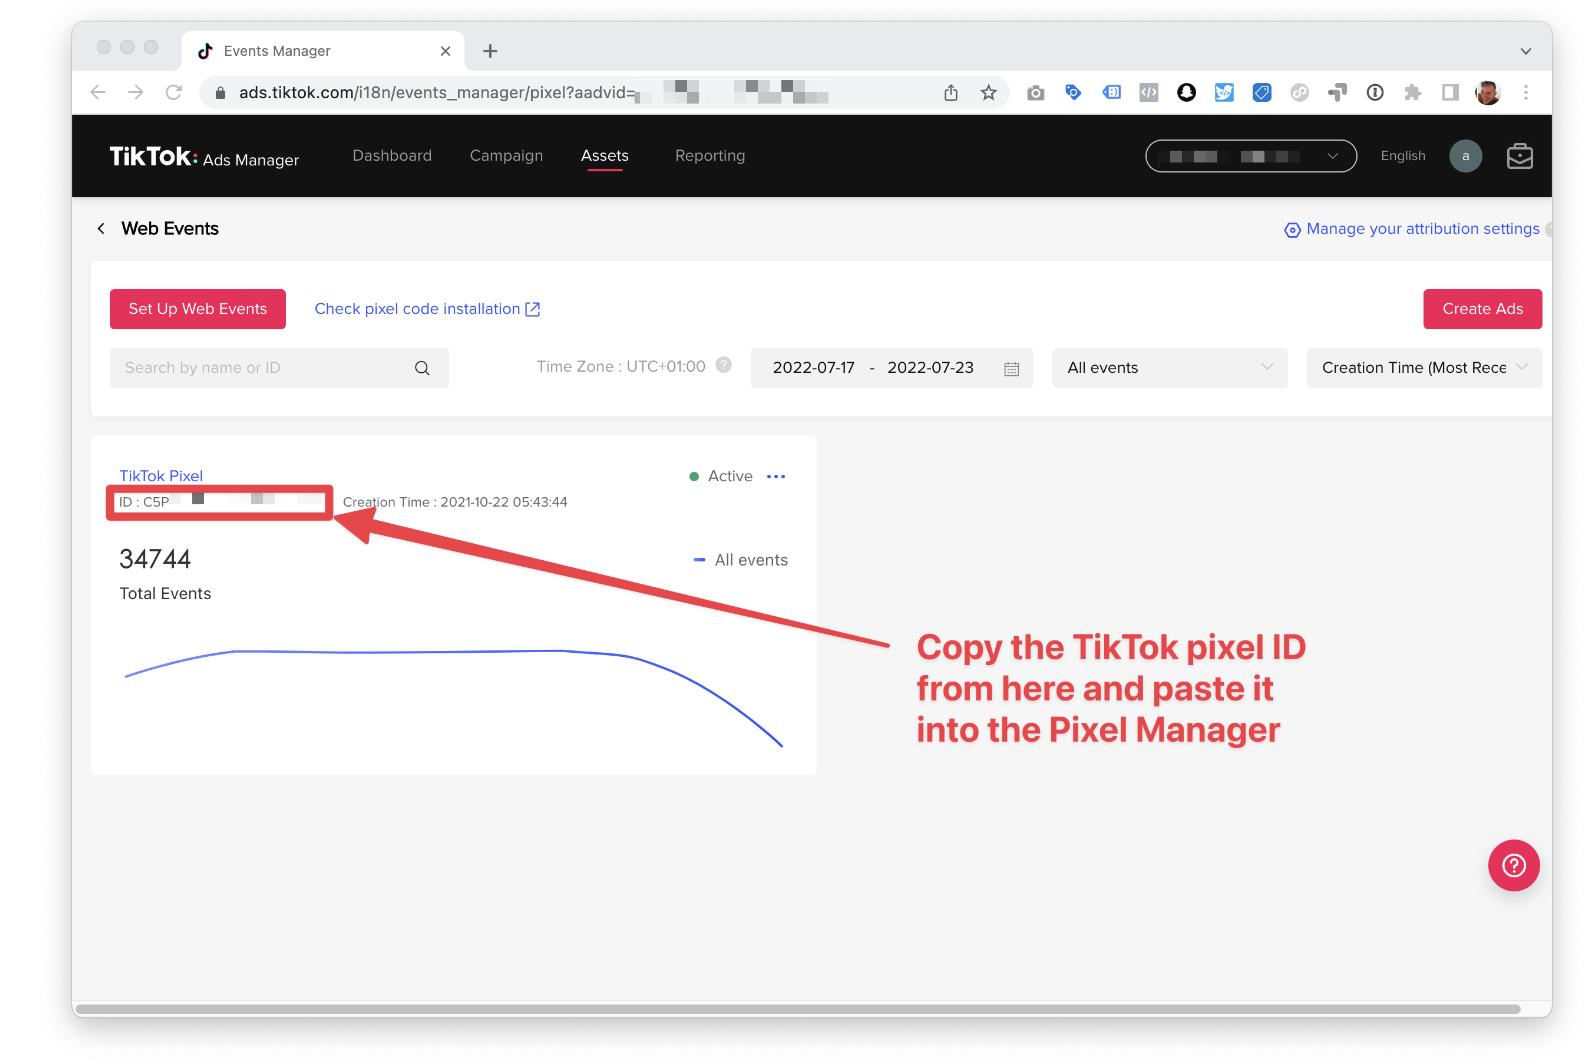
Task: Click the browser forward arrow
Action: tap(136, 92)
